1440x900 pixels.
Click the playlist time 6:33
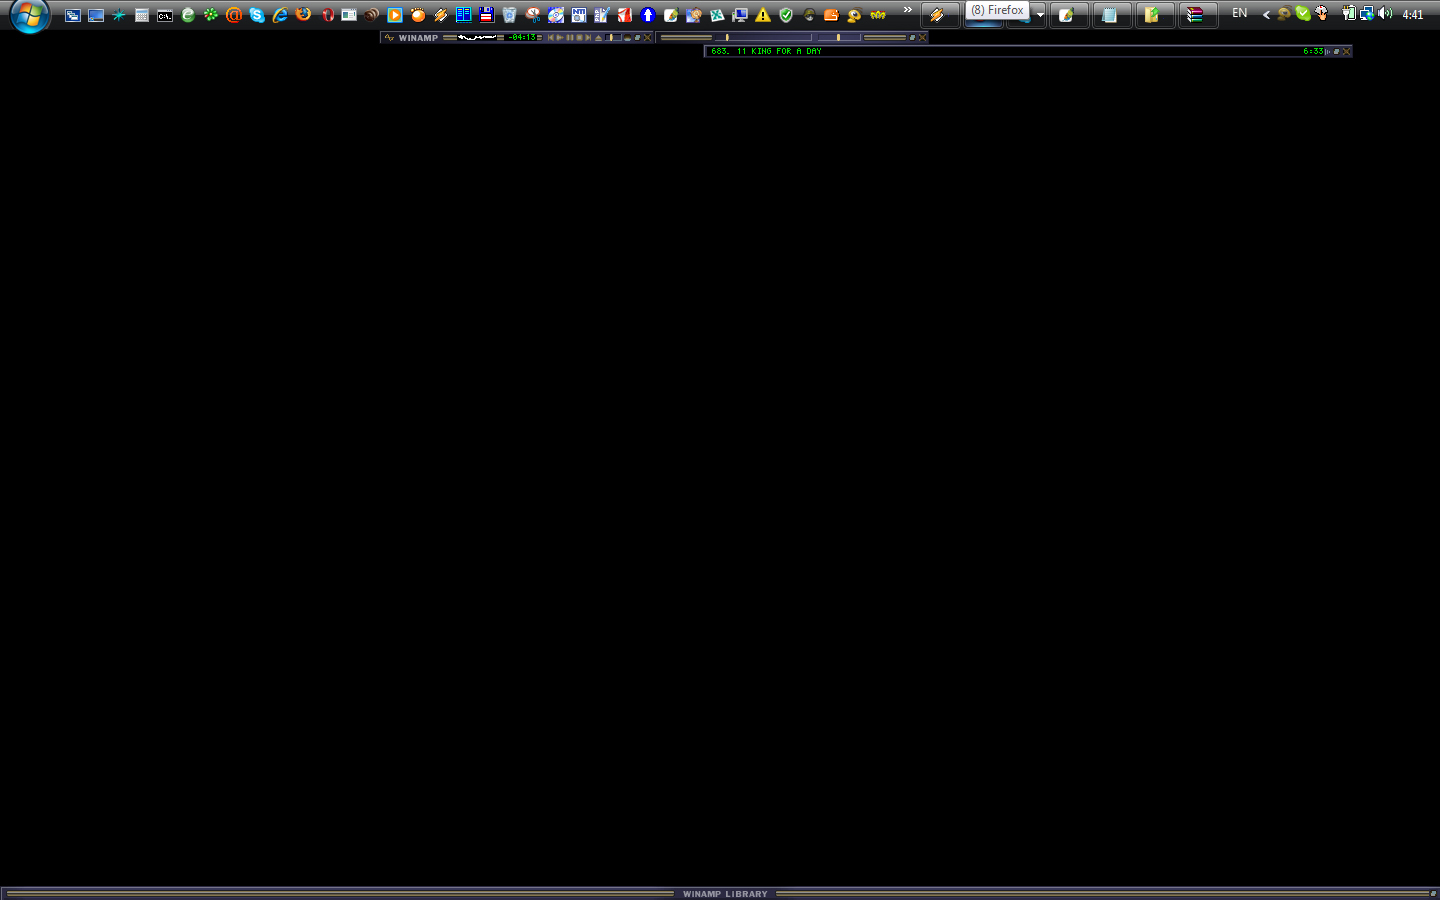pos(1313,51)
